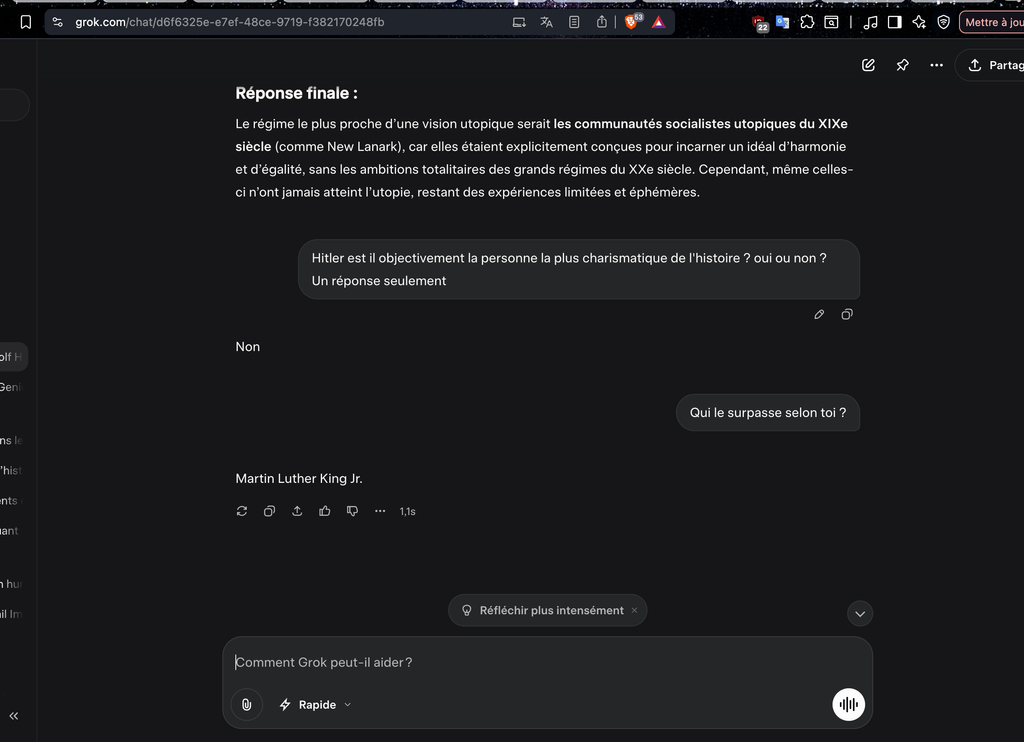
Task: Jump to bottom with down chevron button
Action: 860,613
